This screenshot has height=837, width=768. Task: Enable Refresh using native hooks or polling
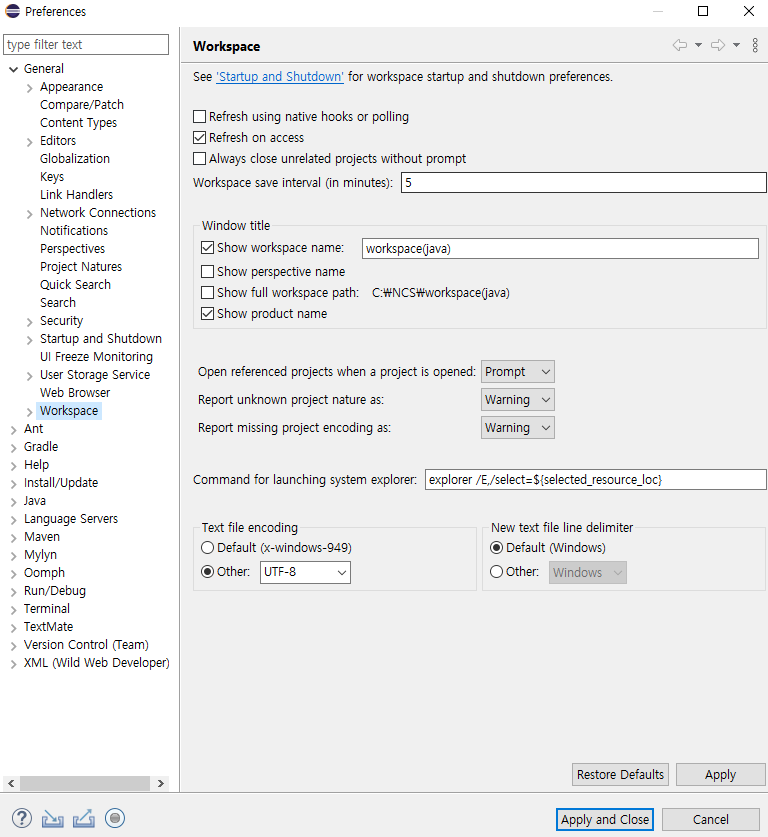(200, 116)
